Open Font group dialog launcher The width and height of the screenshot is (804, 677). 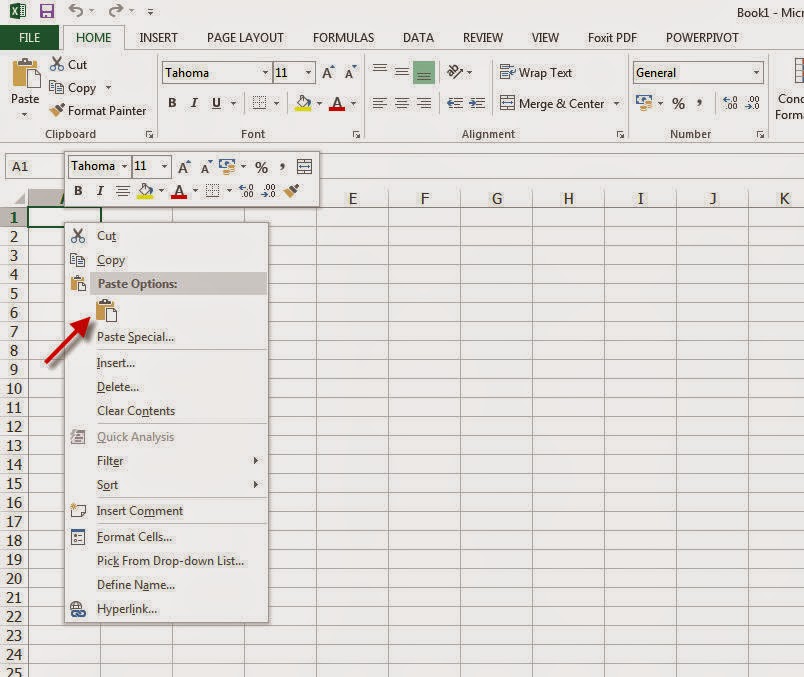pyautogui.click(x=356, y=134)
